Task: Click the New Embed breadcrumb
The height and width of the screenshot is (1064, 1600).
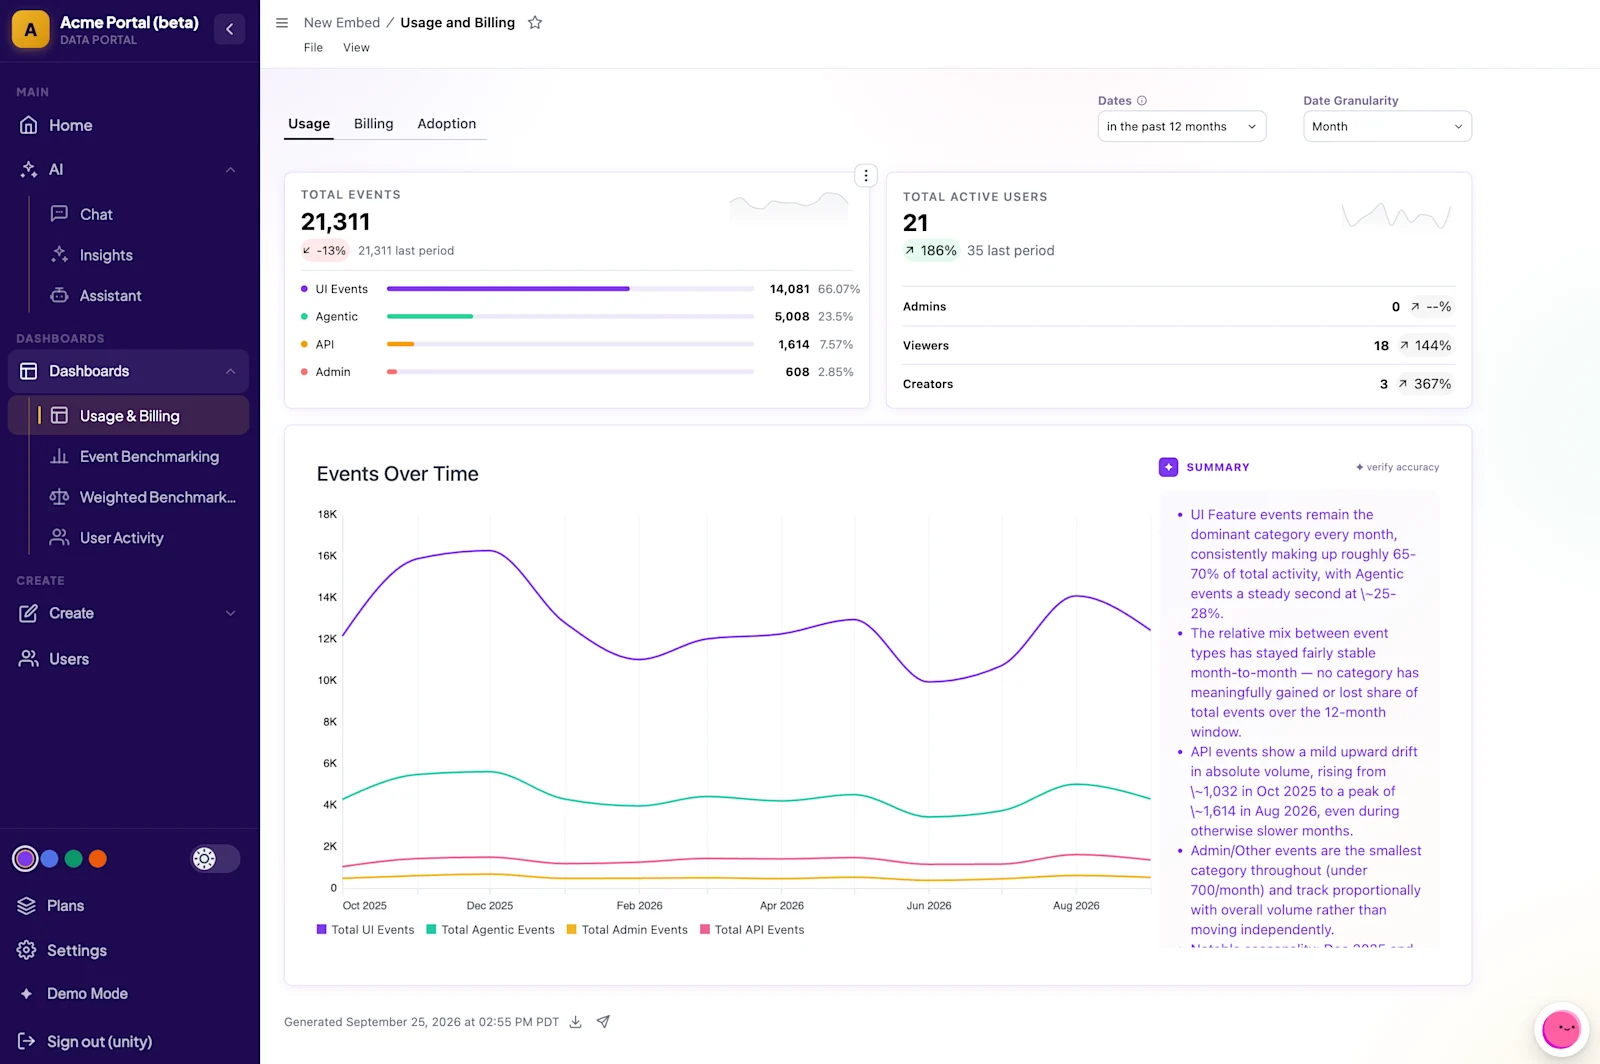Action: coord(342,23)
